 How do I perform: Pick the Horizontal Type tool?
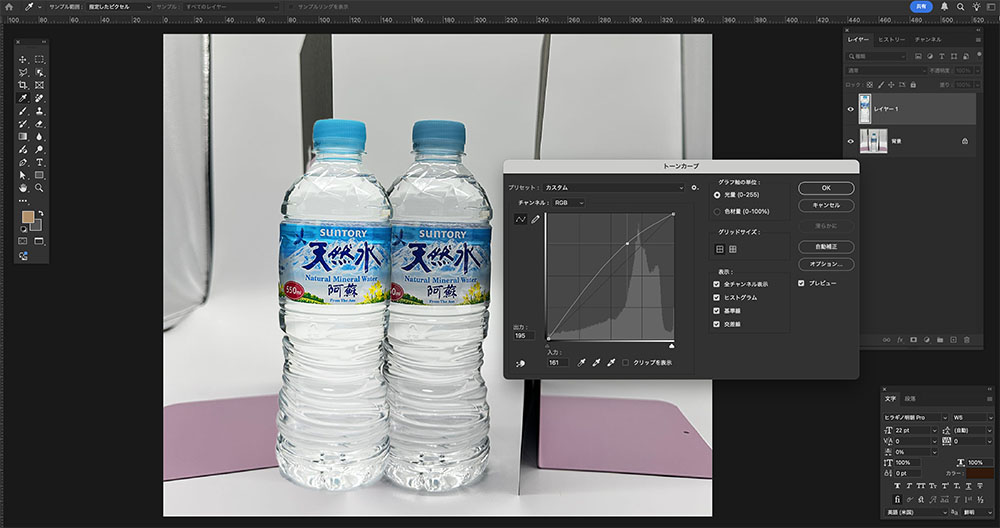pyautogui.click(x=39, y=162)
